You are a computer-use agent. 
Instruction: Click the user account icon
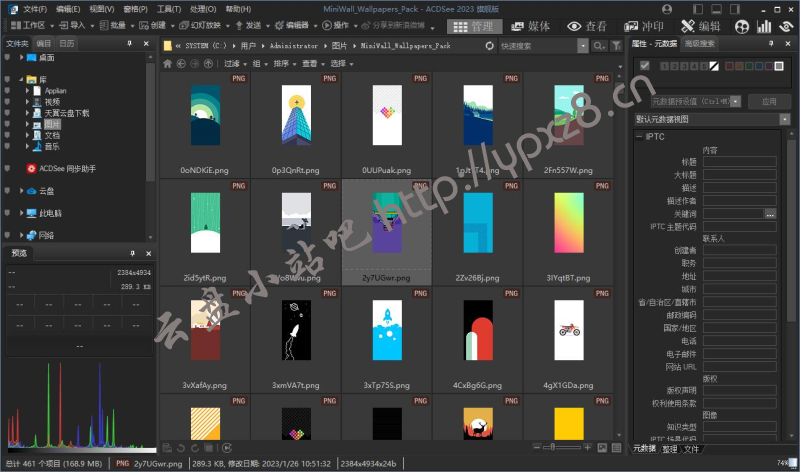[667, 9]
